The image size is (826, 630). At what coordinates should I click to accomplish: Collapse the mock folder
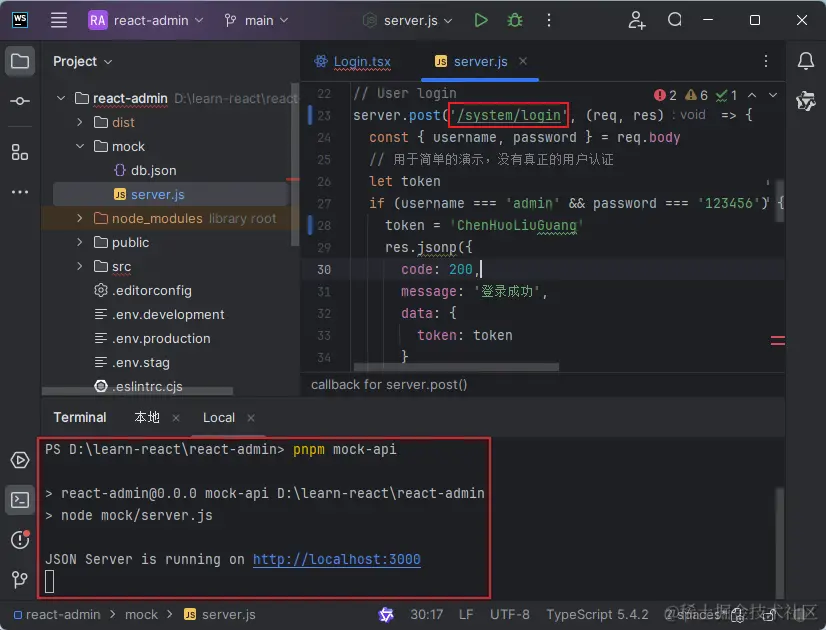point(80,146)
